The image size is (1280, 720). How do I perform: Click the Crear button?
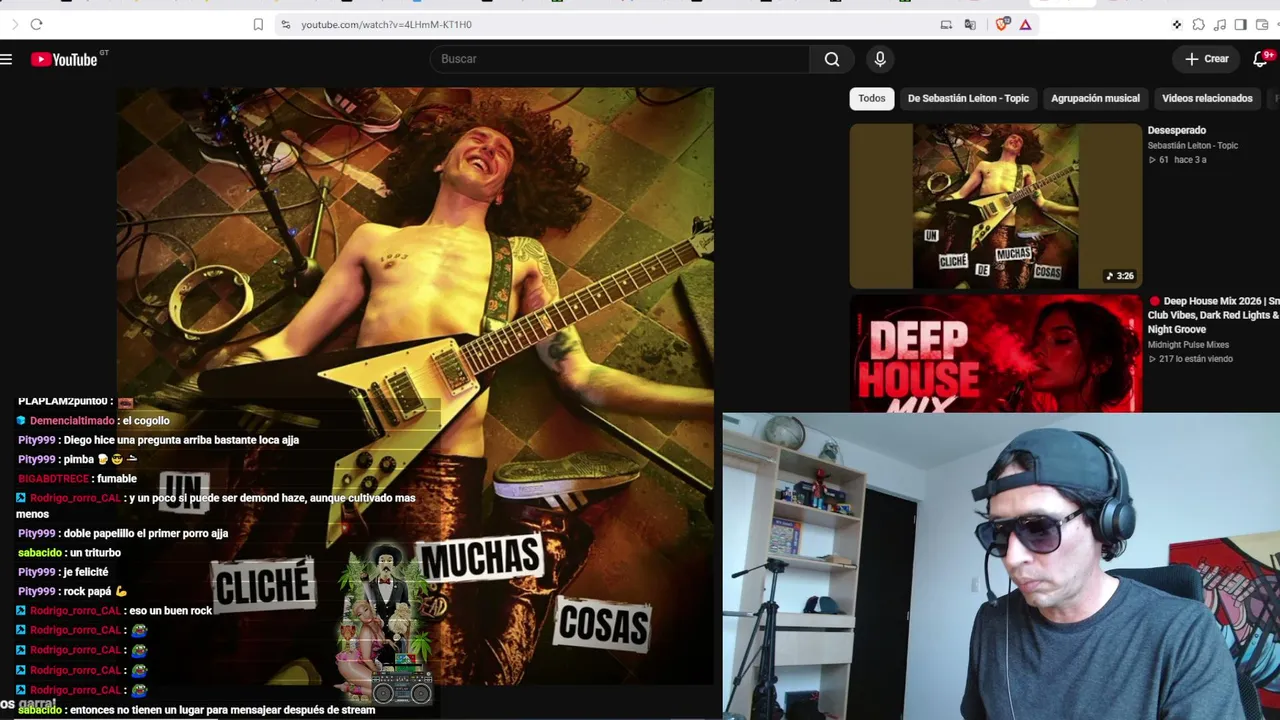(x=1207, y=59)
